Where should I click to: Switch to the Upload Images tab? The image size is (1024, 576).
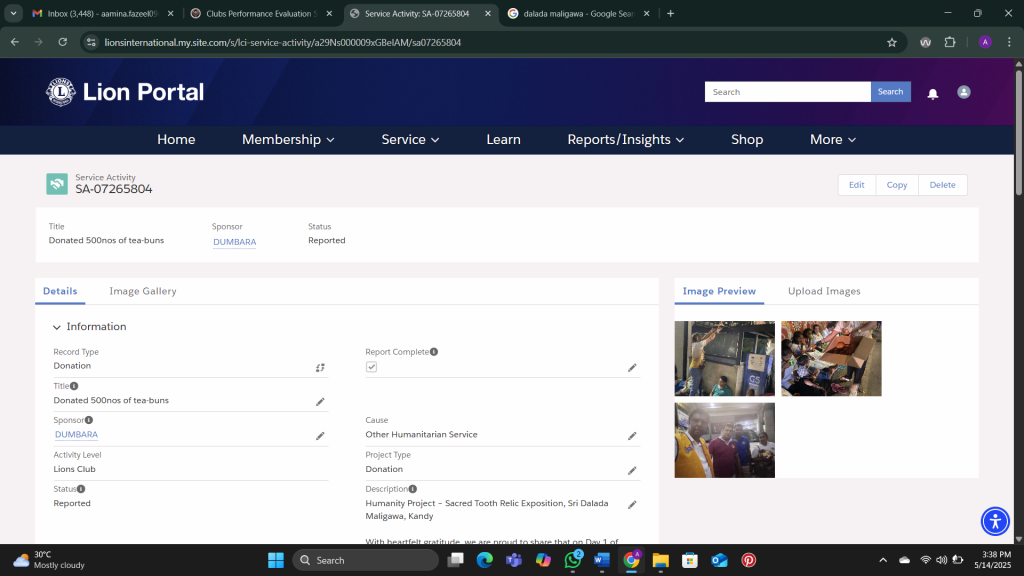click(824, 291)
